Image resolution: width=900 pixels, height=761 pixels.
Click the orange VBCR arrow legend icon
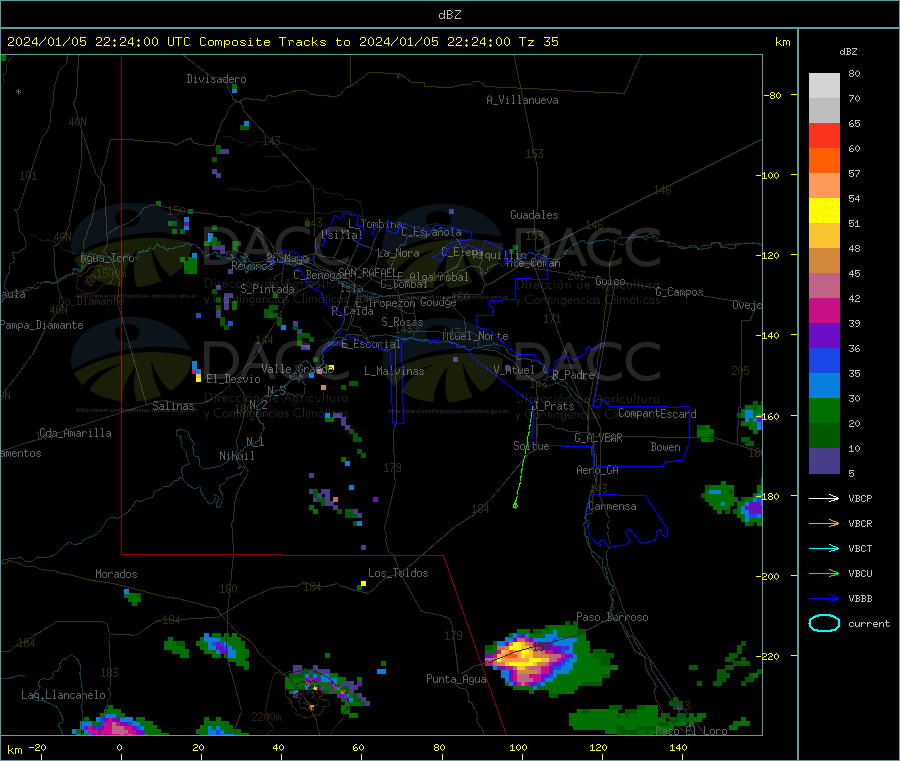(824, 523)
